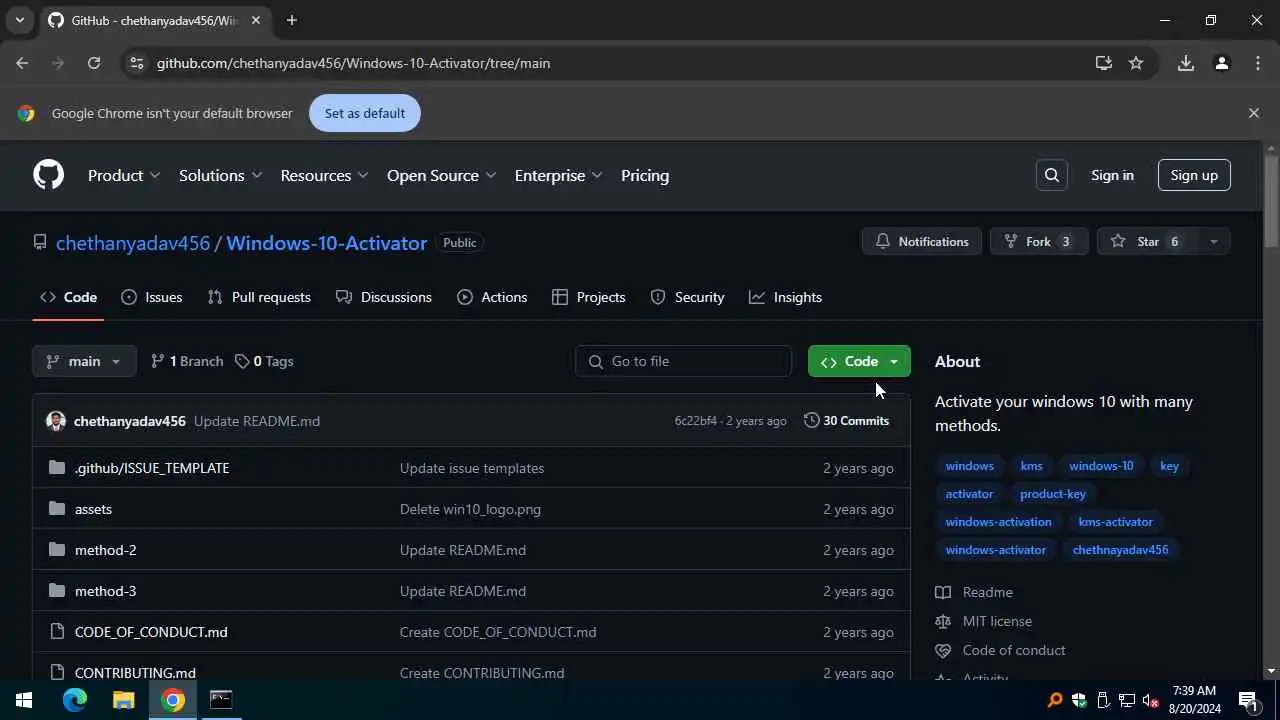Screen dimensions: 1280x720
Task: Go to the GitHub logo homepage
Action: point(48,175)
